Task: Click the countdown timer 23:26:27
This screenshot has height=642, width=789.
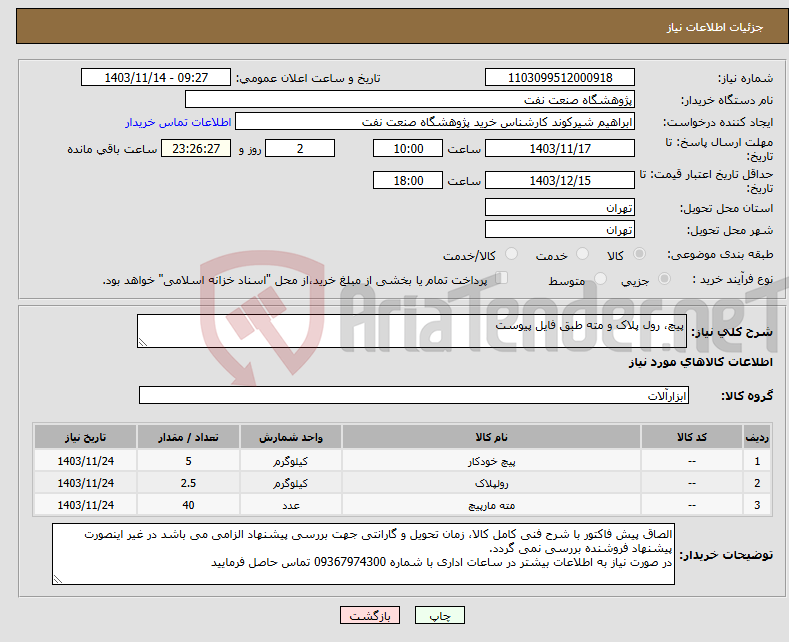Action: [196, 148]
